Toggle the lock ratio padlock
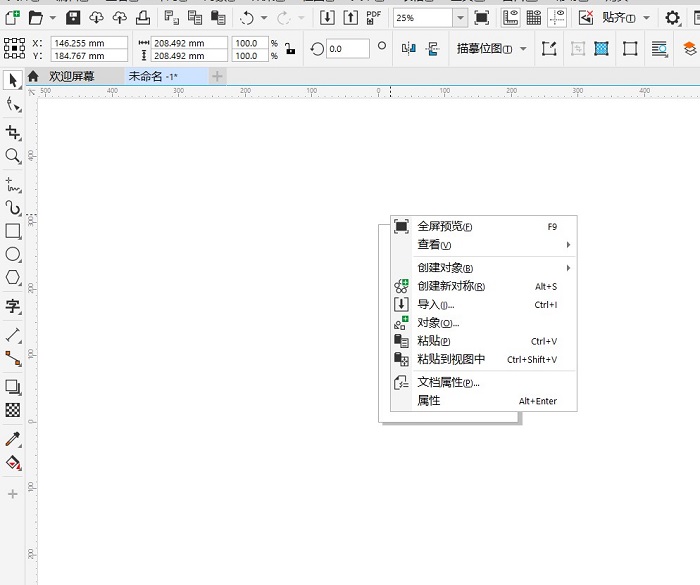Image resolution: width=700 pixels, height=585 pixels. pyautogui.click(x=290, y=49)
